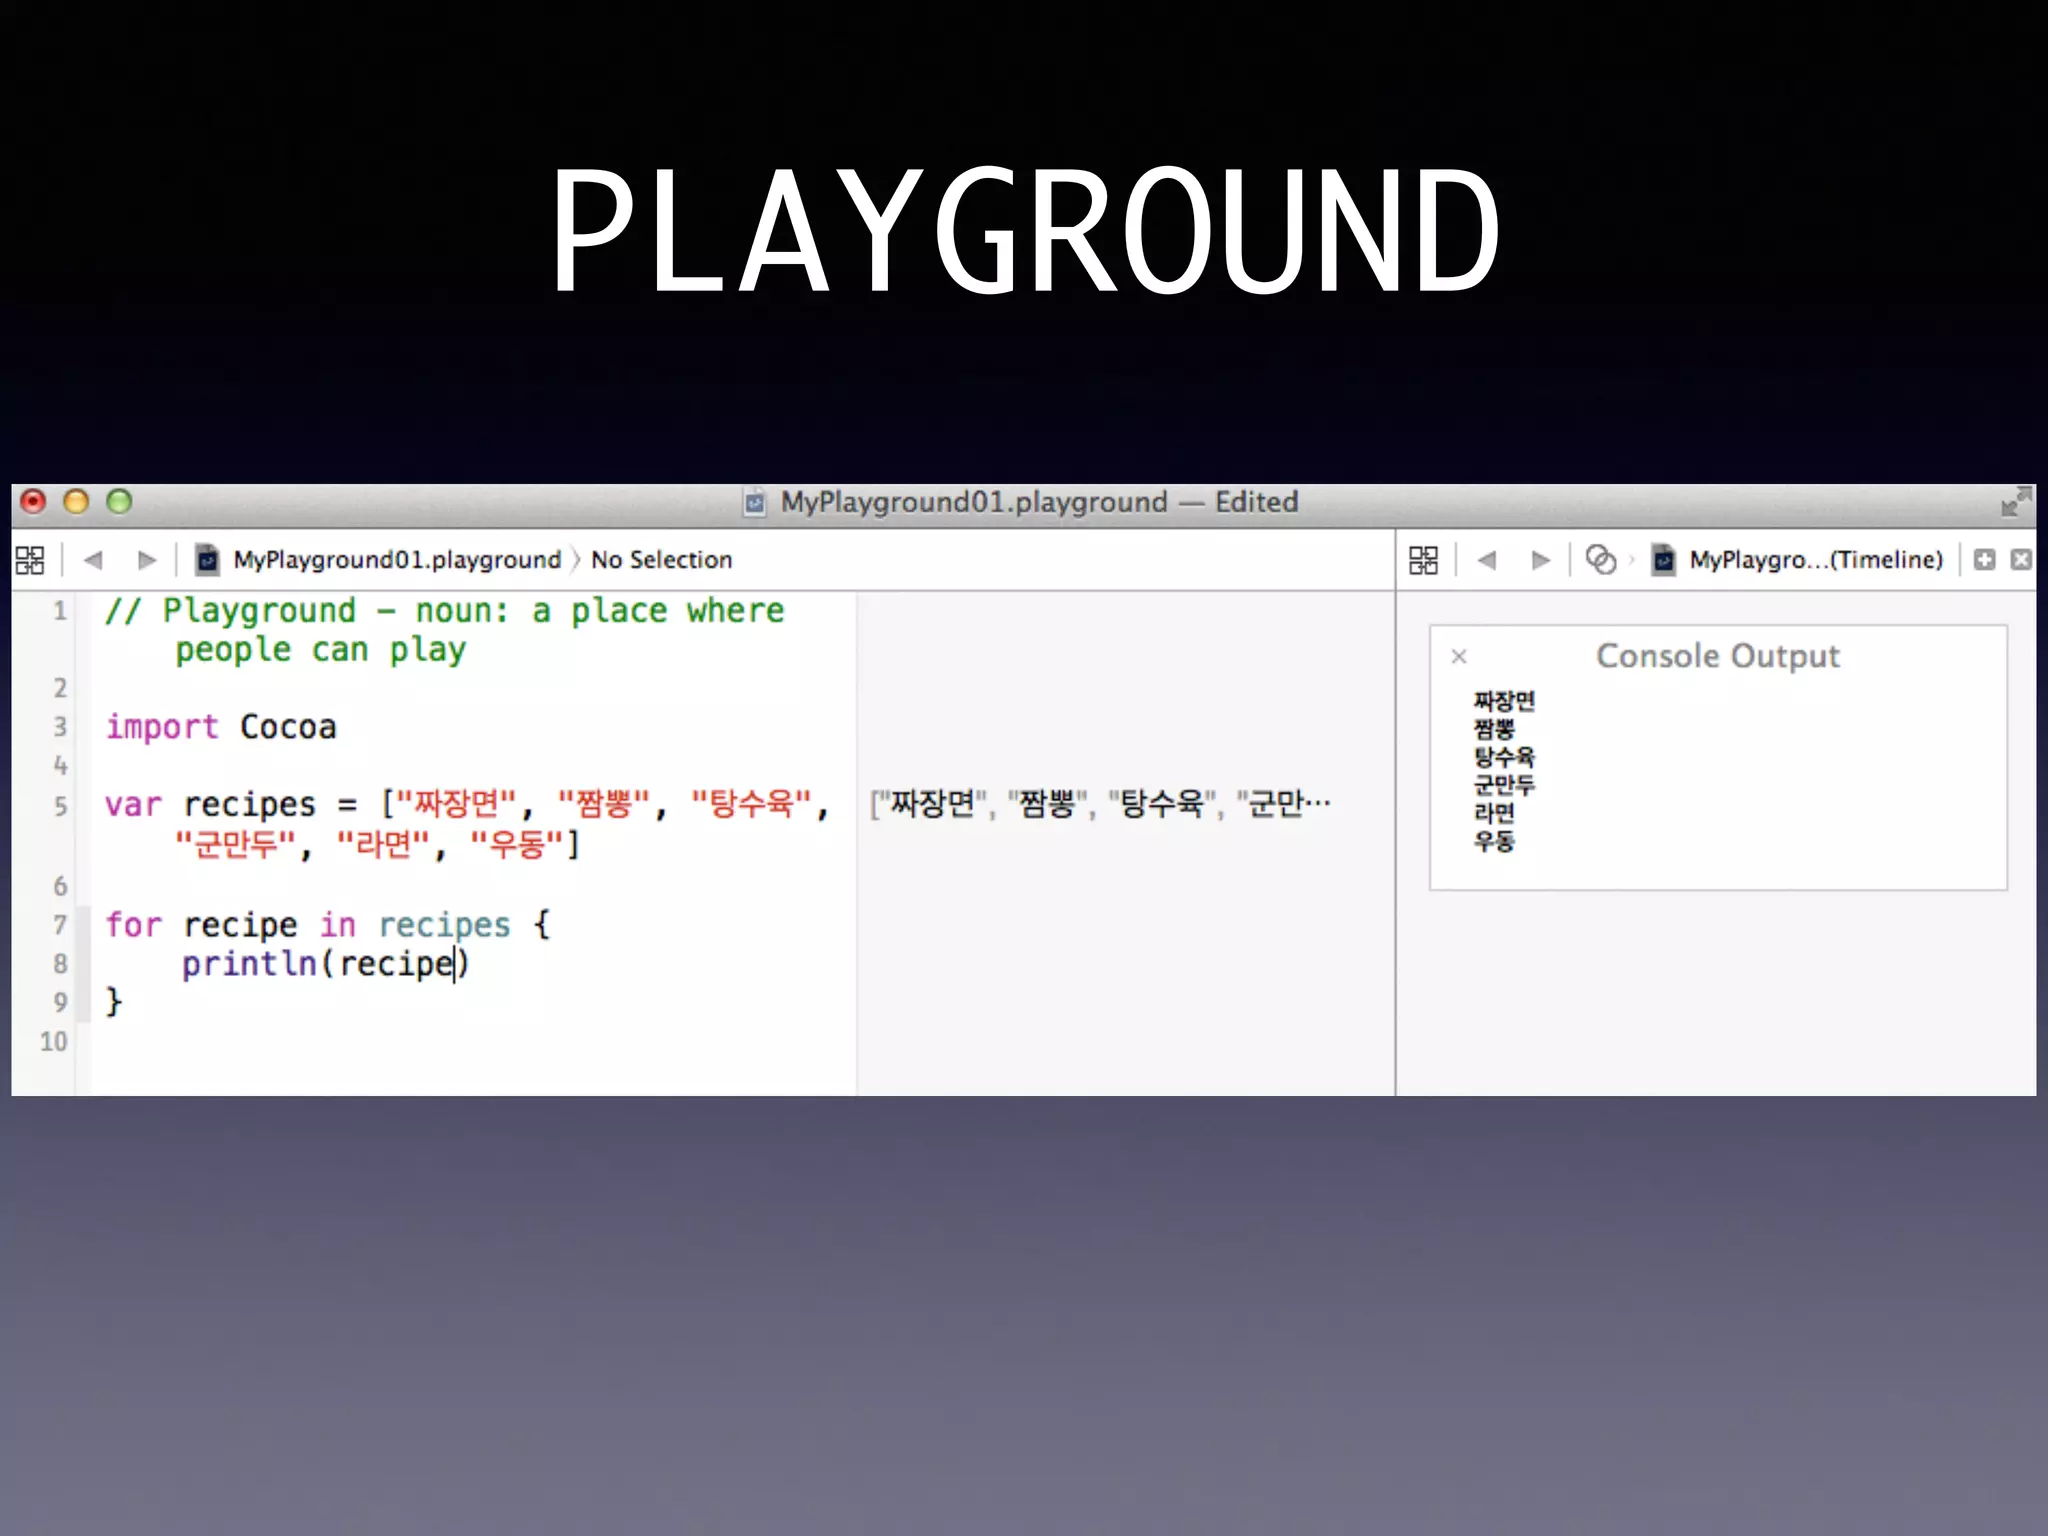The width and height of the screenshot is (2048, 1536).
Task: Click recipes identifier in for loop
Action: click(x=445, y=925)
